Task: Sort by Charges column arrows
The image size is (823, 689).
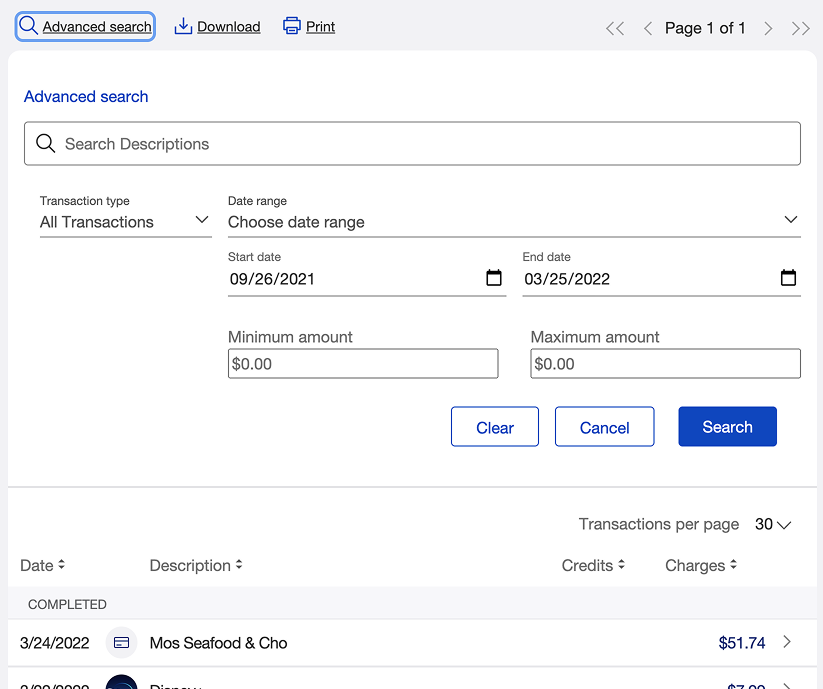Action: click(x=733, y=565)
